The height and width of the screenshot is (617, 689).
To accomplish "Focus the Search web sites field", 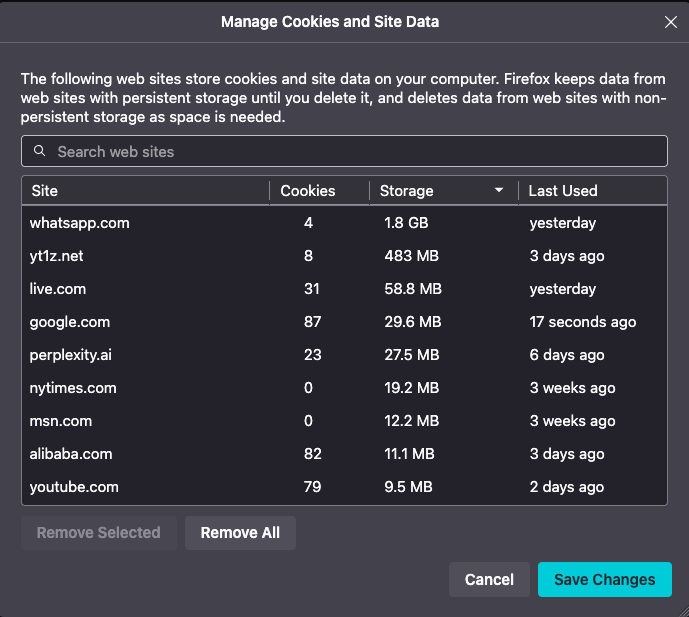I will (350, 152).
